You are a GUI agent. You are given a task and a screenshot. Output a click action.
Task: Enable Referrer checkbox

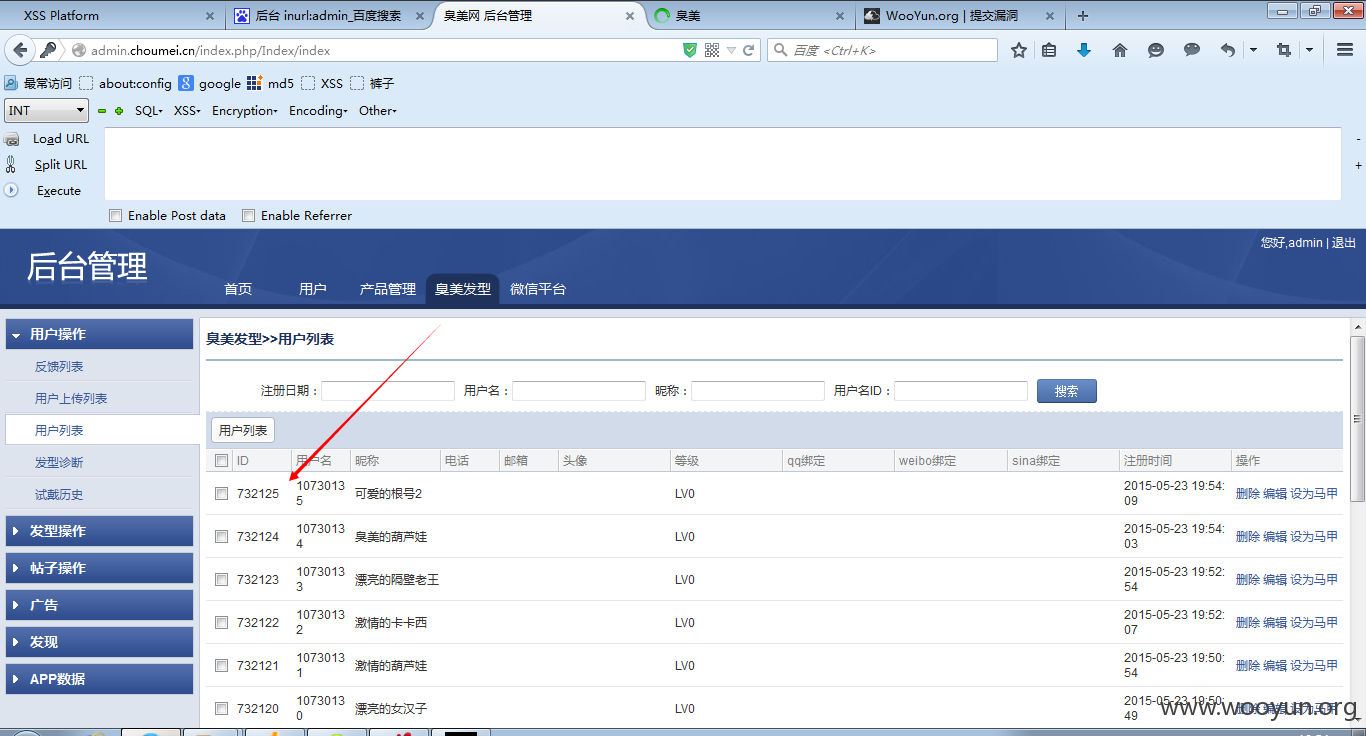click(249, 216)
